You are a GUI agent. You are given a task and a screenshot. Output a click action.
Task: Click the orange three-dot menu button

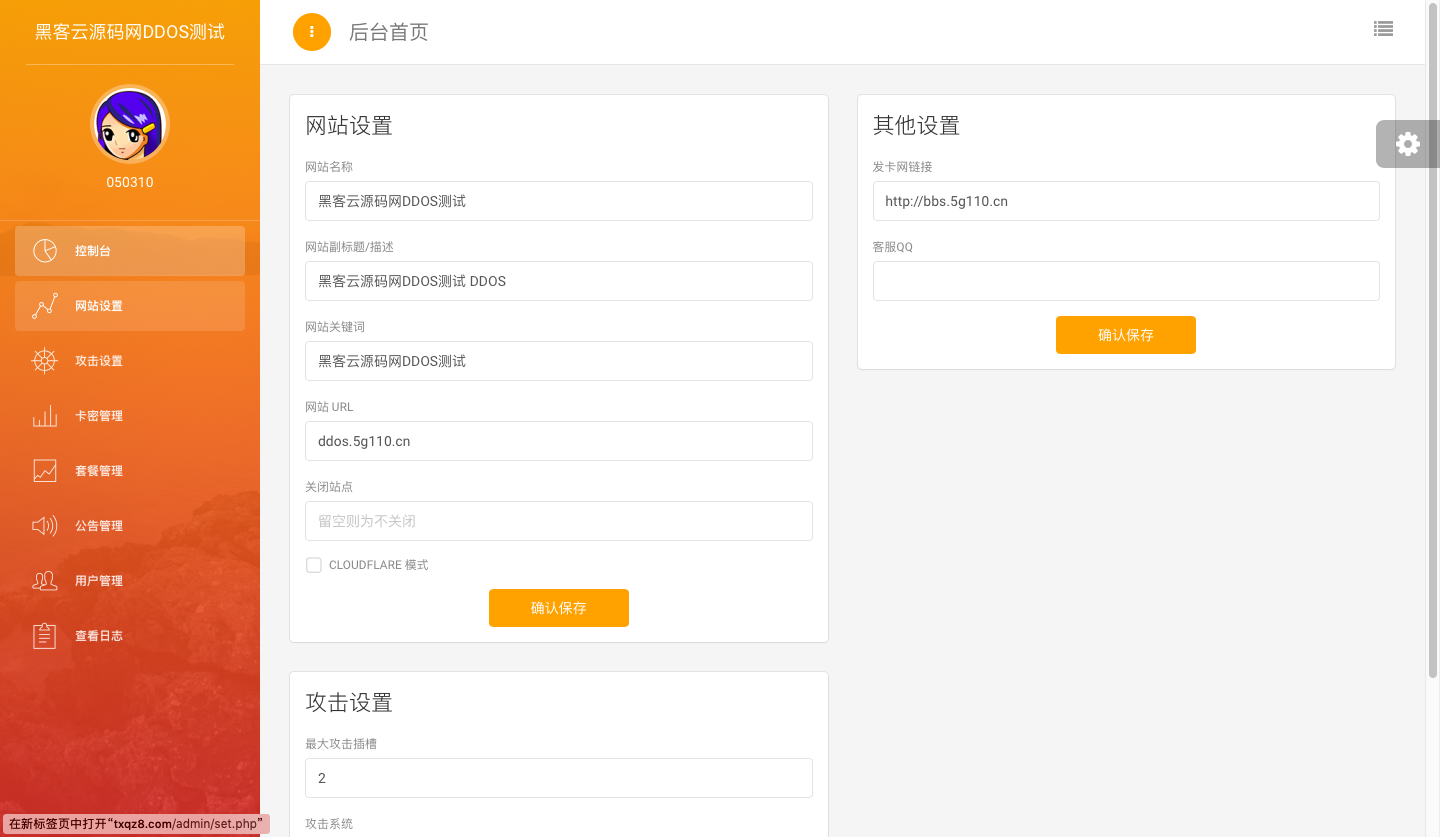pyautogui.click(x=312, y=32)
